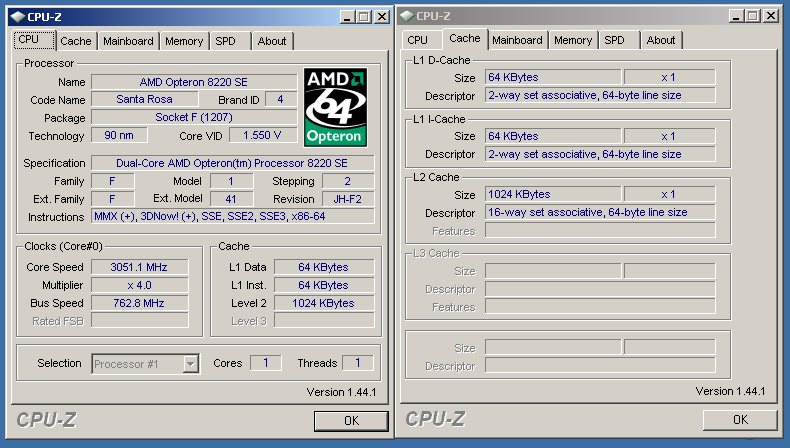
Task: Click the L1 Data value in CPU tab
Action: [x=324, y=267]
